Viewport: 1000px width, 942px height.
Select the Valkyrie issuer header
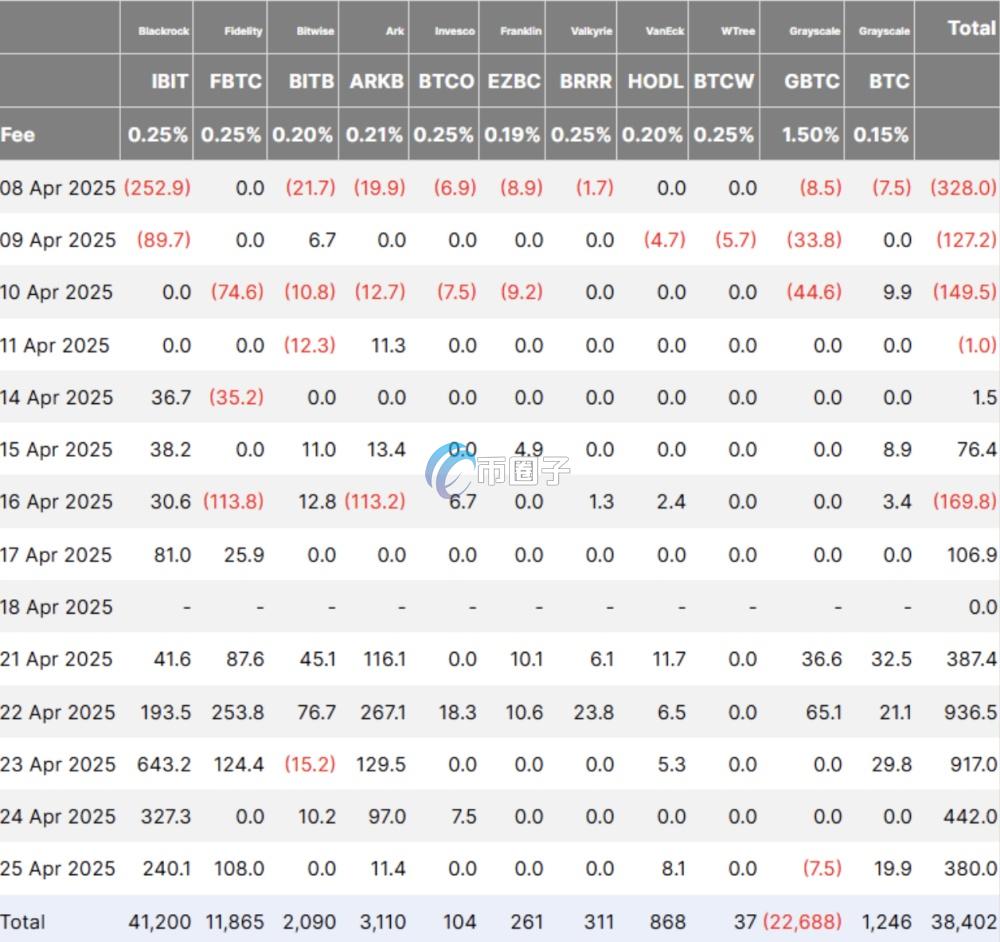coord(591,31)
